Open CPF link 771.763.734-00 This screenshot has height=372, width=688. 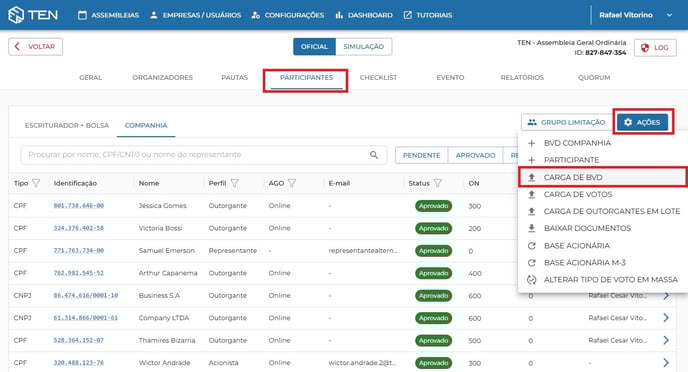pos(79,250)
